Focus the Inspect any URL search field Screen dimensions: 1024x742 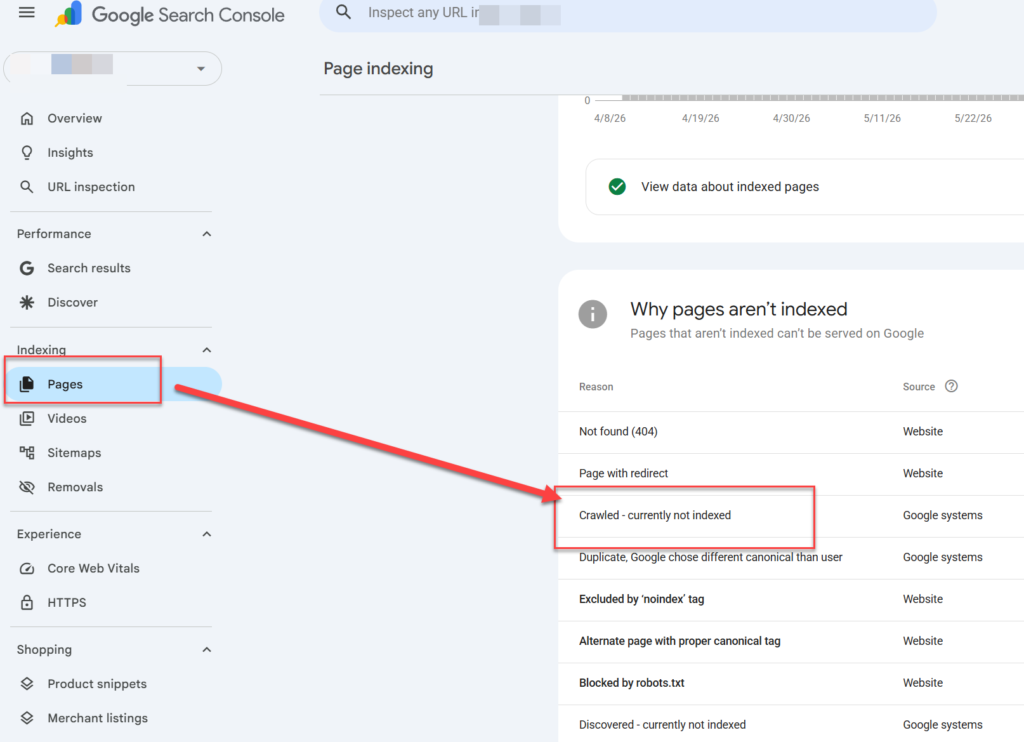click(628, 14)
